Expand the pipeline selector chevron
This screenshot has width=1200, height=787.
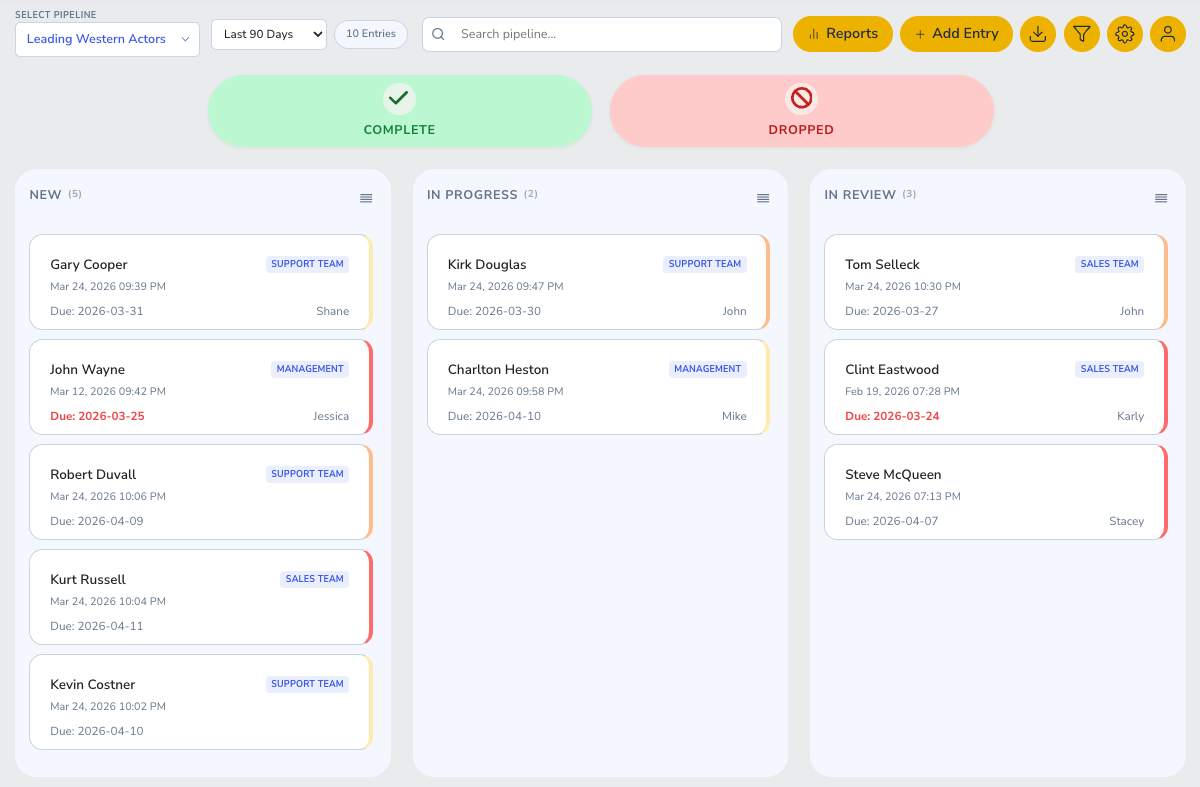coord(184,40)
